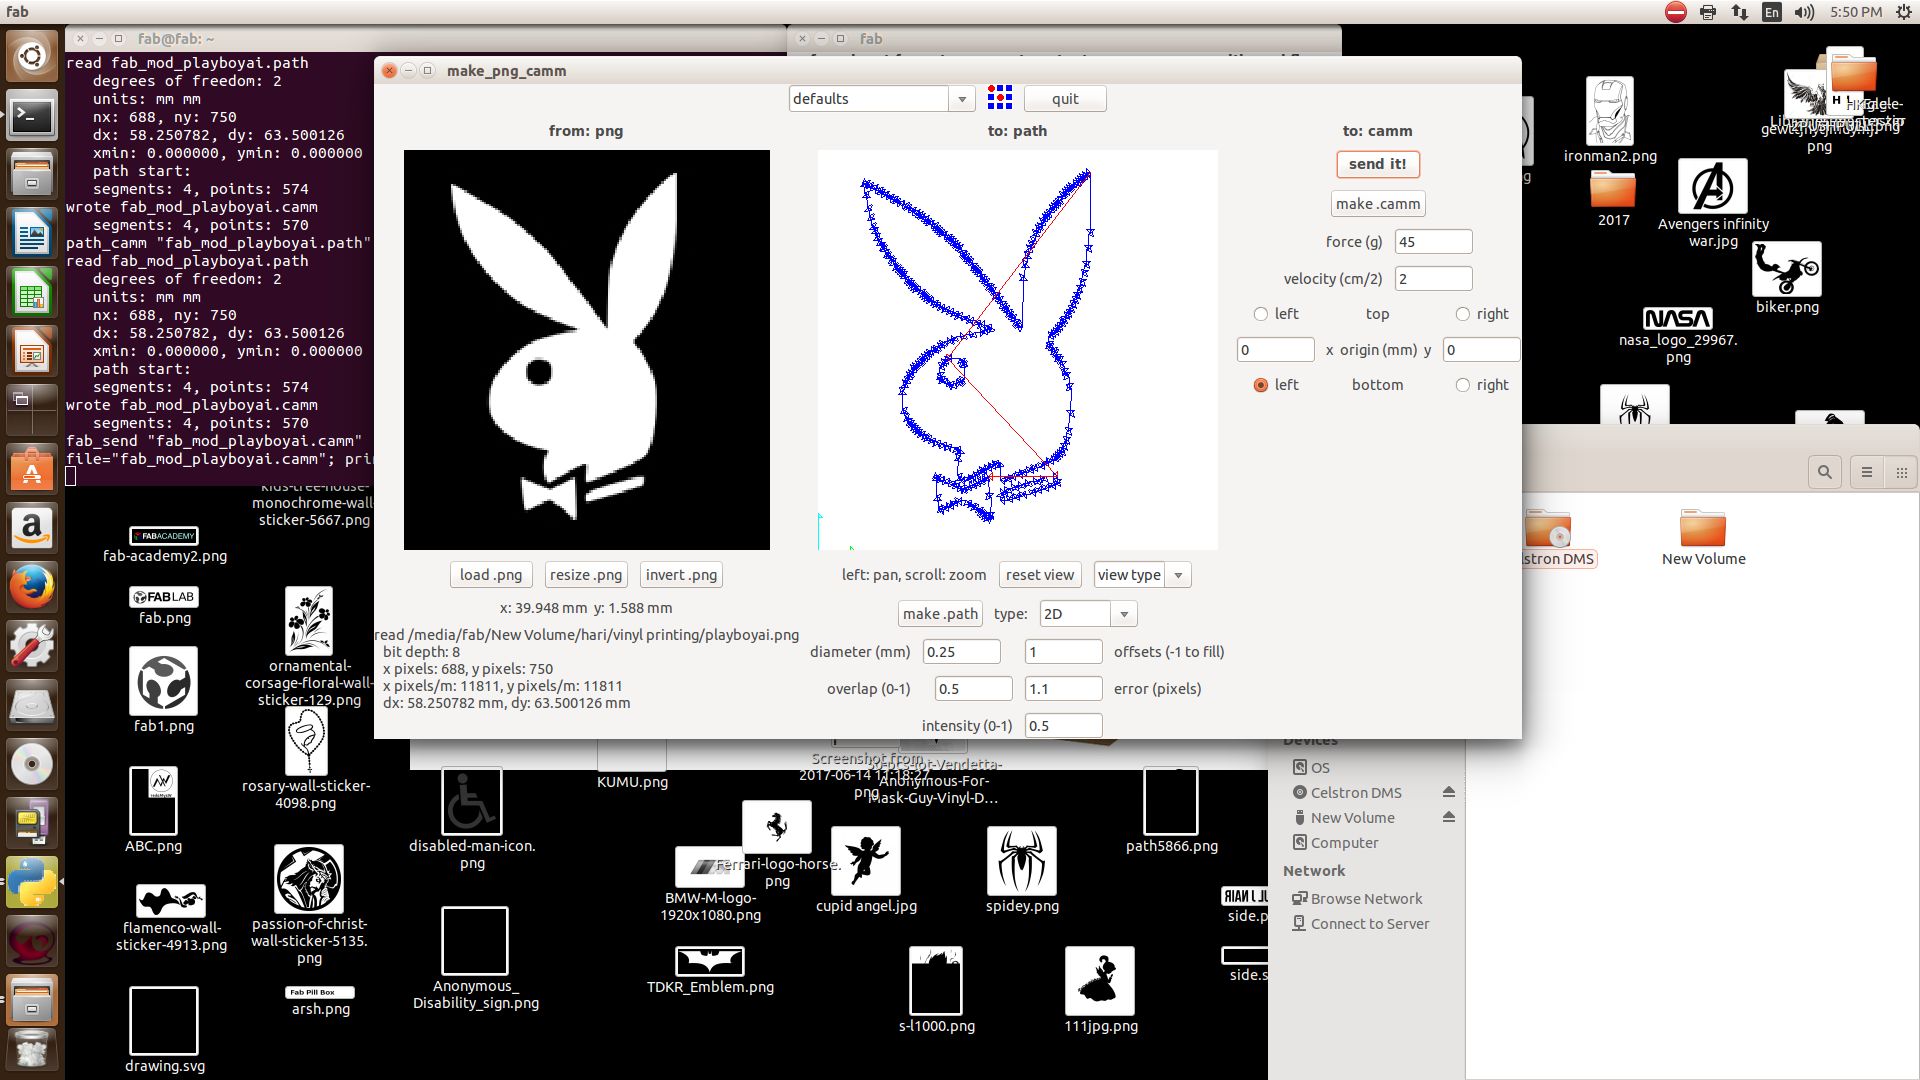
Task: Eject the Celstron DMS device
Action: click(1448, 792)
